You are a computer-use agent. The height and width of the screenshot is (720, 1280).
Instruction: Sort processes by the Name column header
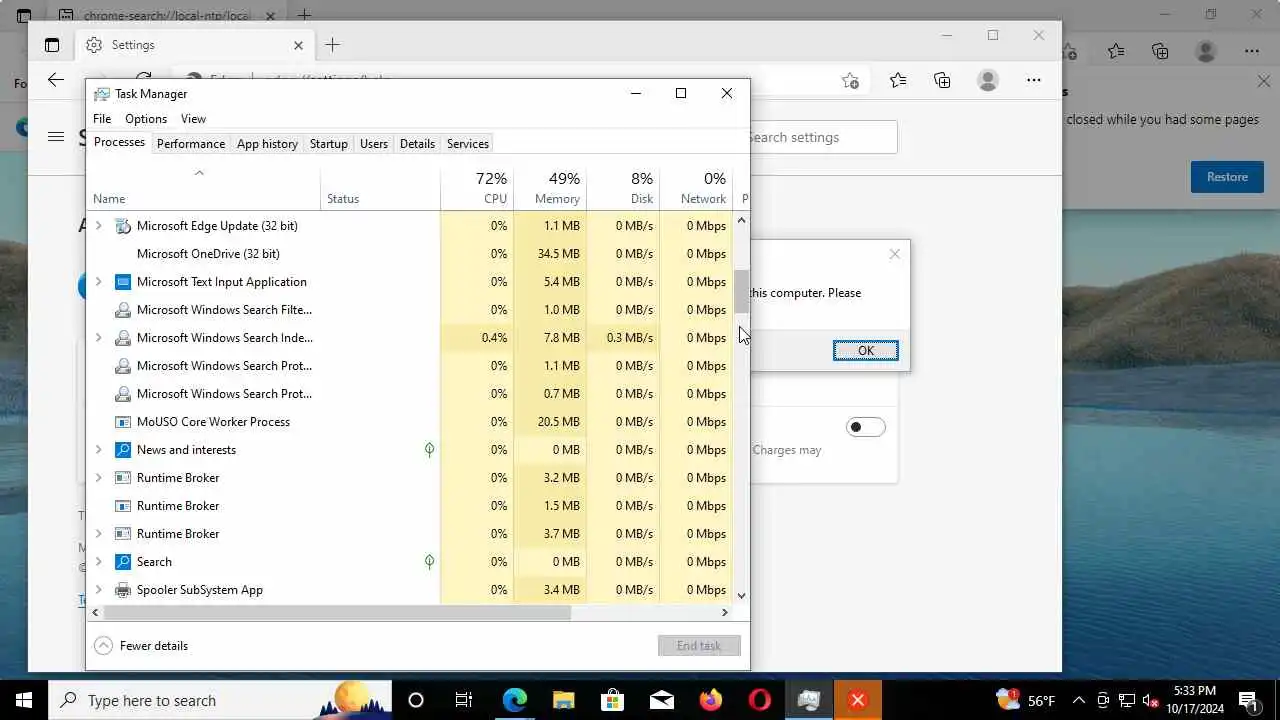coord(204,187)
